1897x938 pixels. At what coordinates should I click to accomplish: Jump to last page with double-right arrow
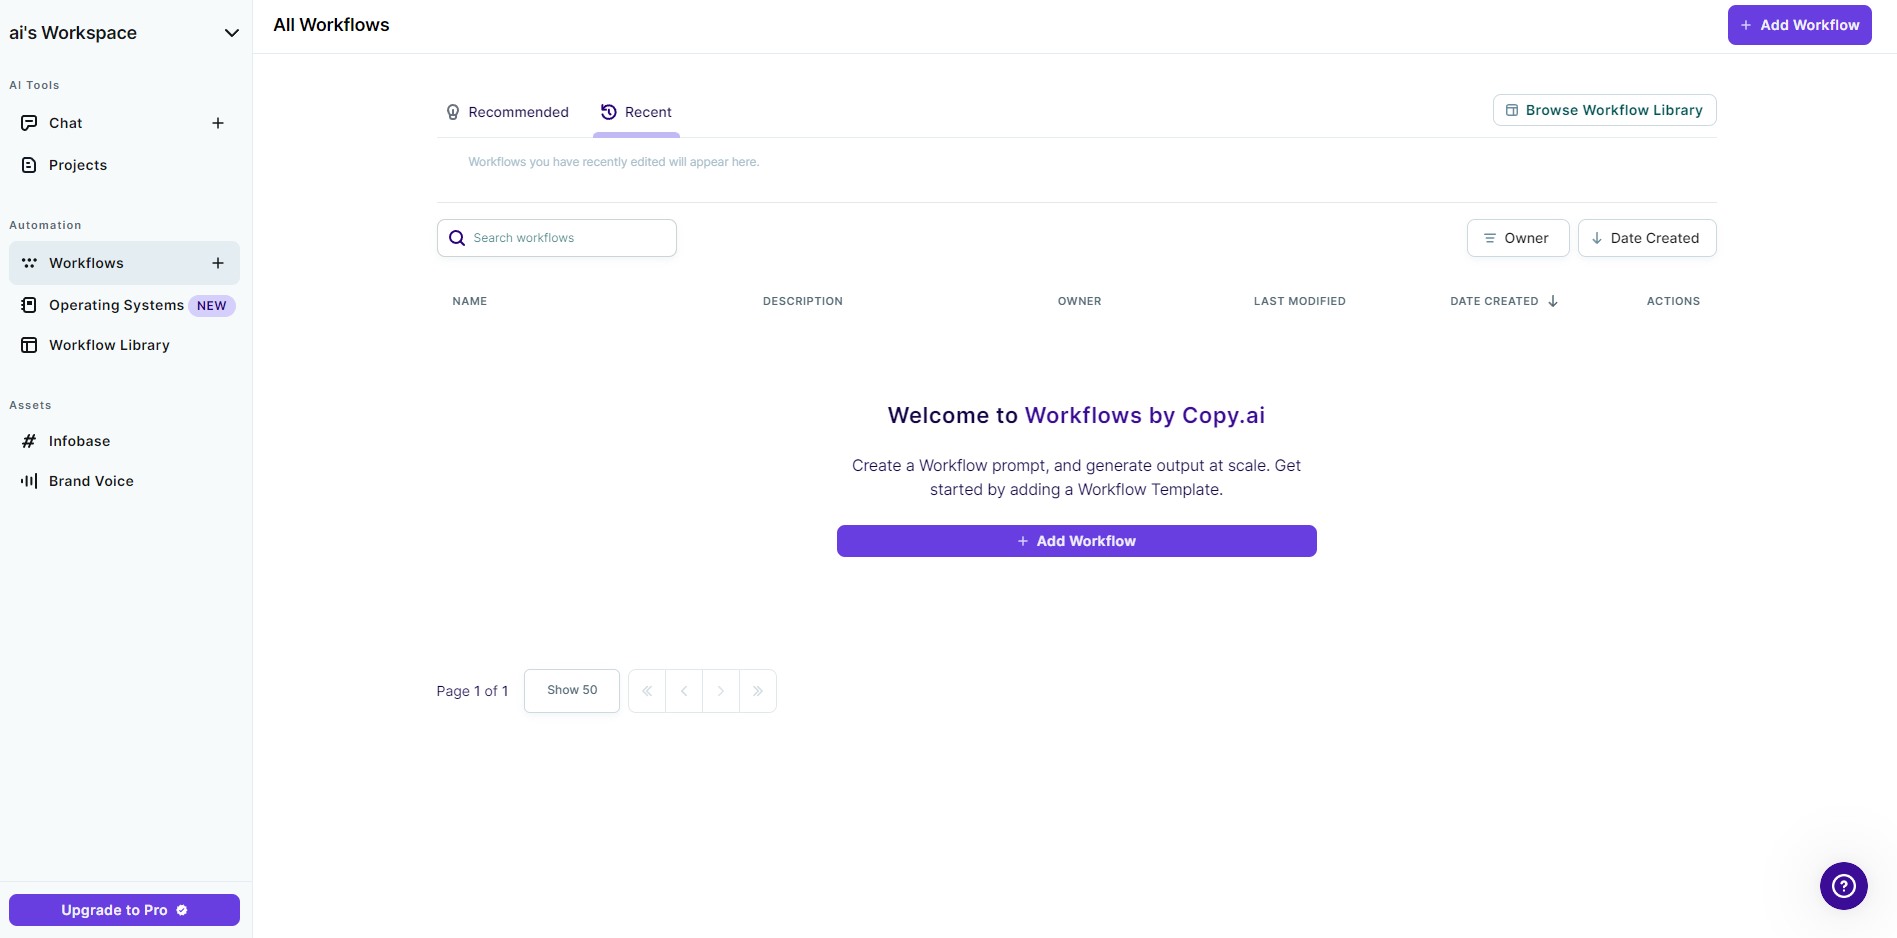tap(758, 691)
